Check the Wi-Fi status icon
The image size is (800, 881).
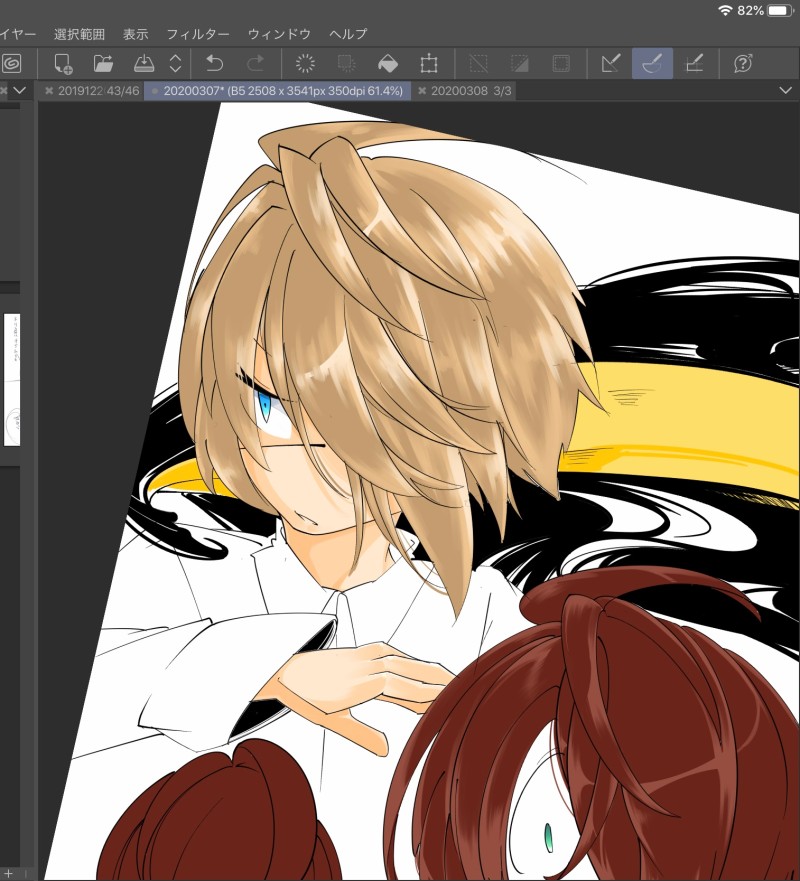[x=726, y=10]
